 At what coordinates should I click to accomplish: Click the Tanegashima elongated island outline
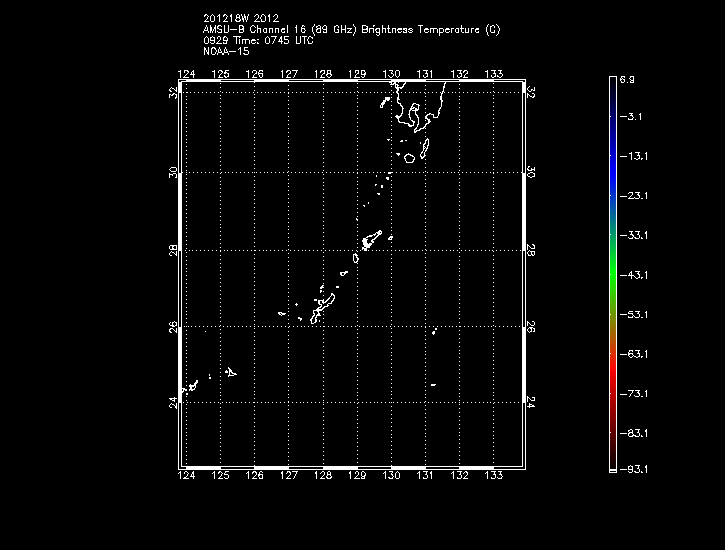pos(424,148)
